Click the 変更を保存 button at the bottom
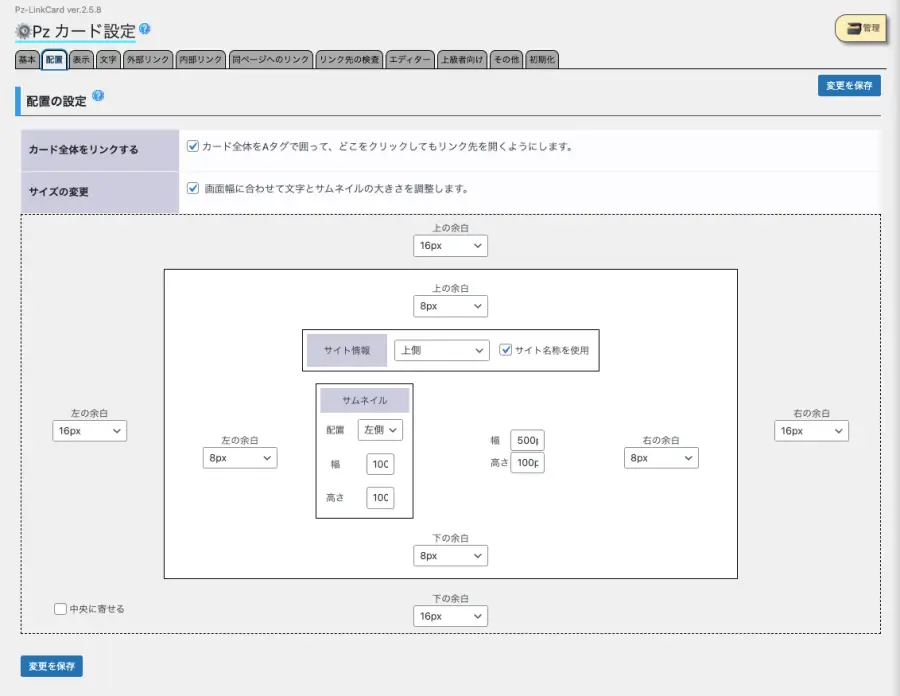Viewport: 900px width, 696px height. pyautogui.click(x=50, y=666)
